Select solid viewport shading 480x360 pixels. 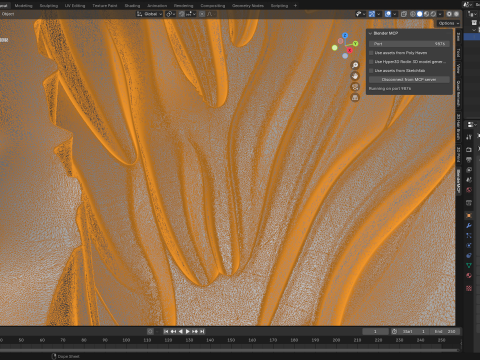click(420, 14)
